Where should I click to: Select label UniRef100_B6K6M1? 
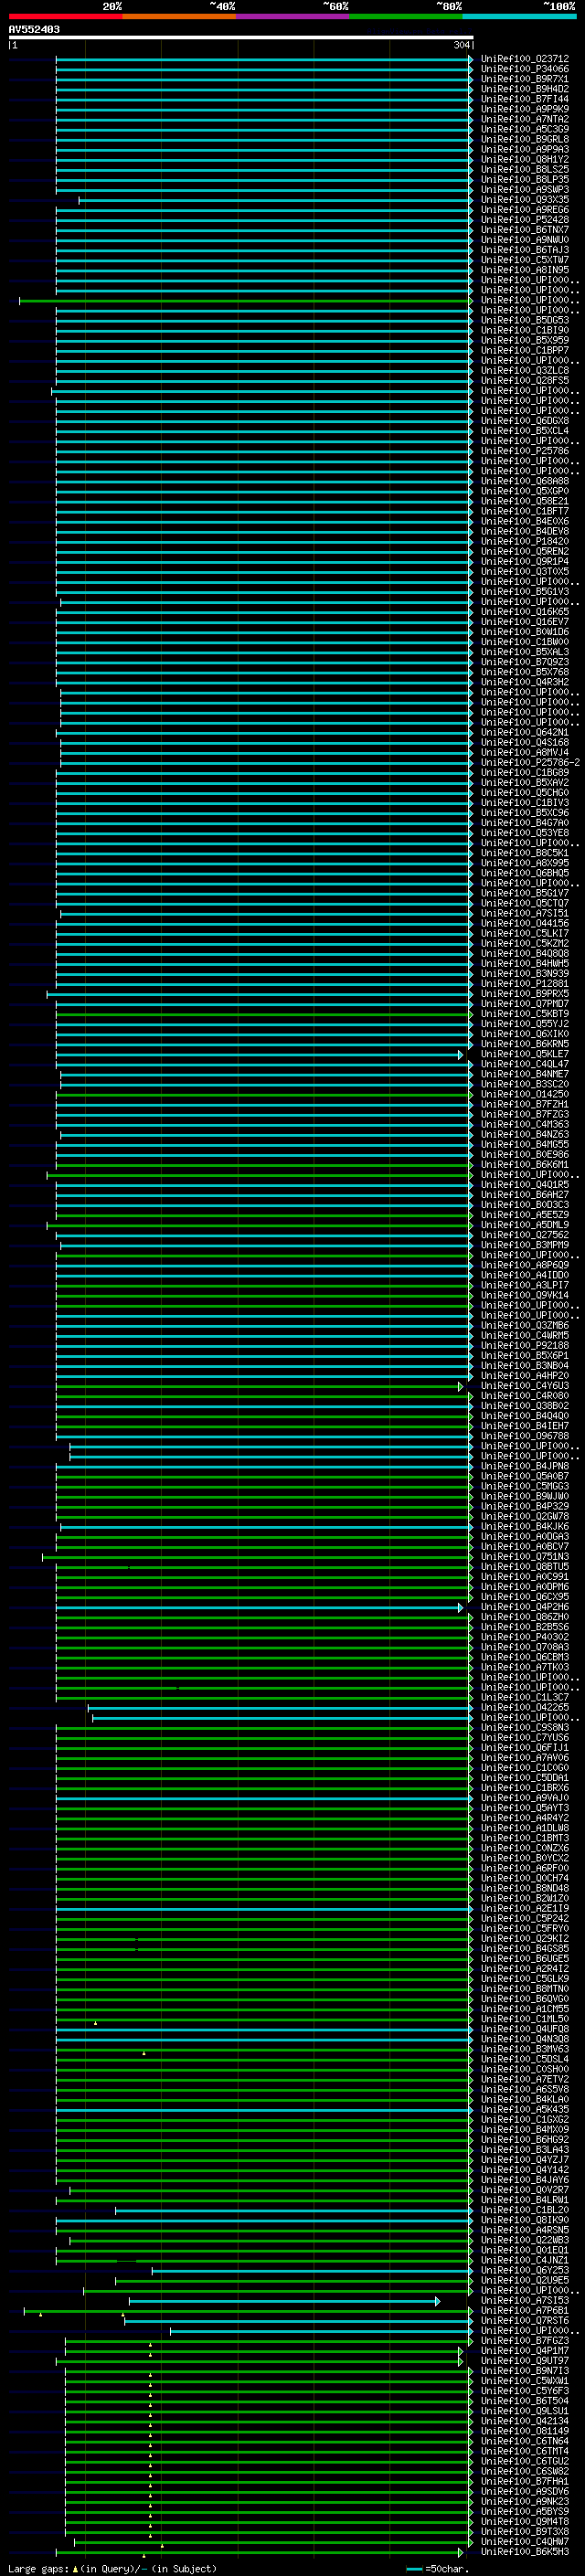click(525, 1164)
